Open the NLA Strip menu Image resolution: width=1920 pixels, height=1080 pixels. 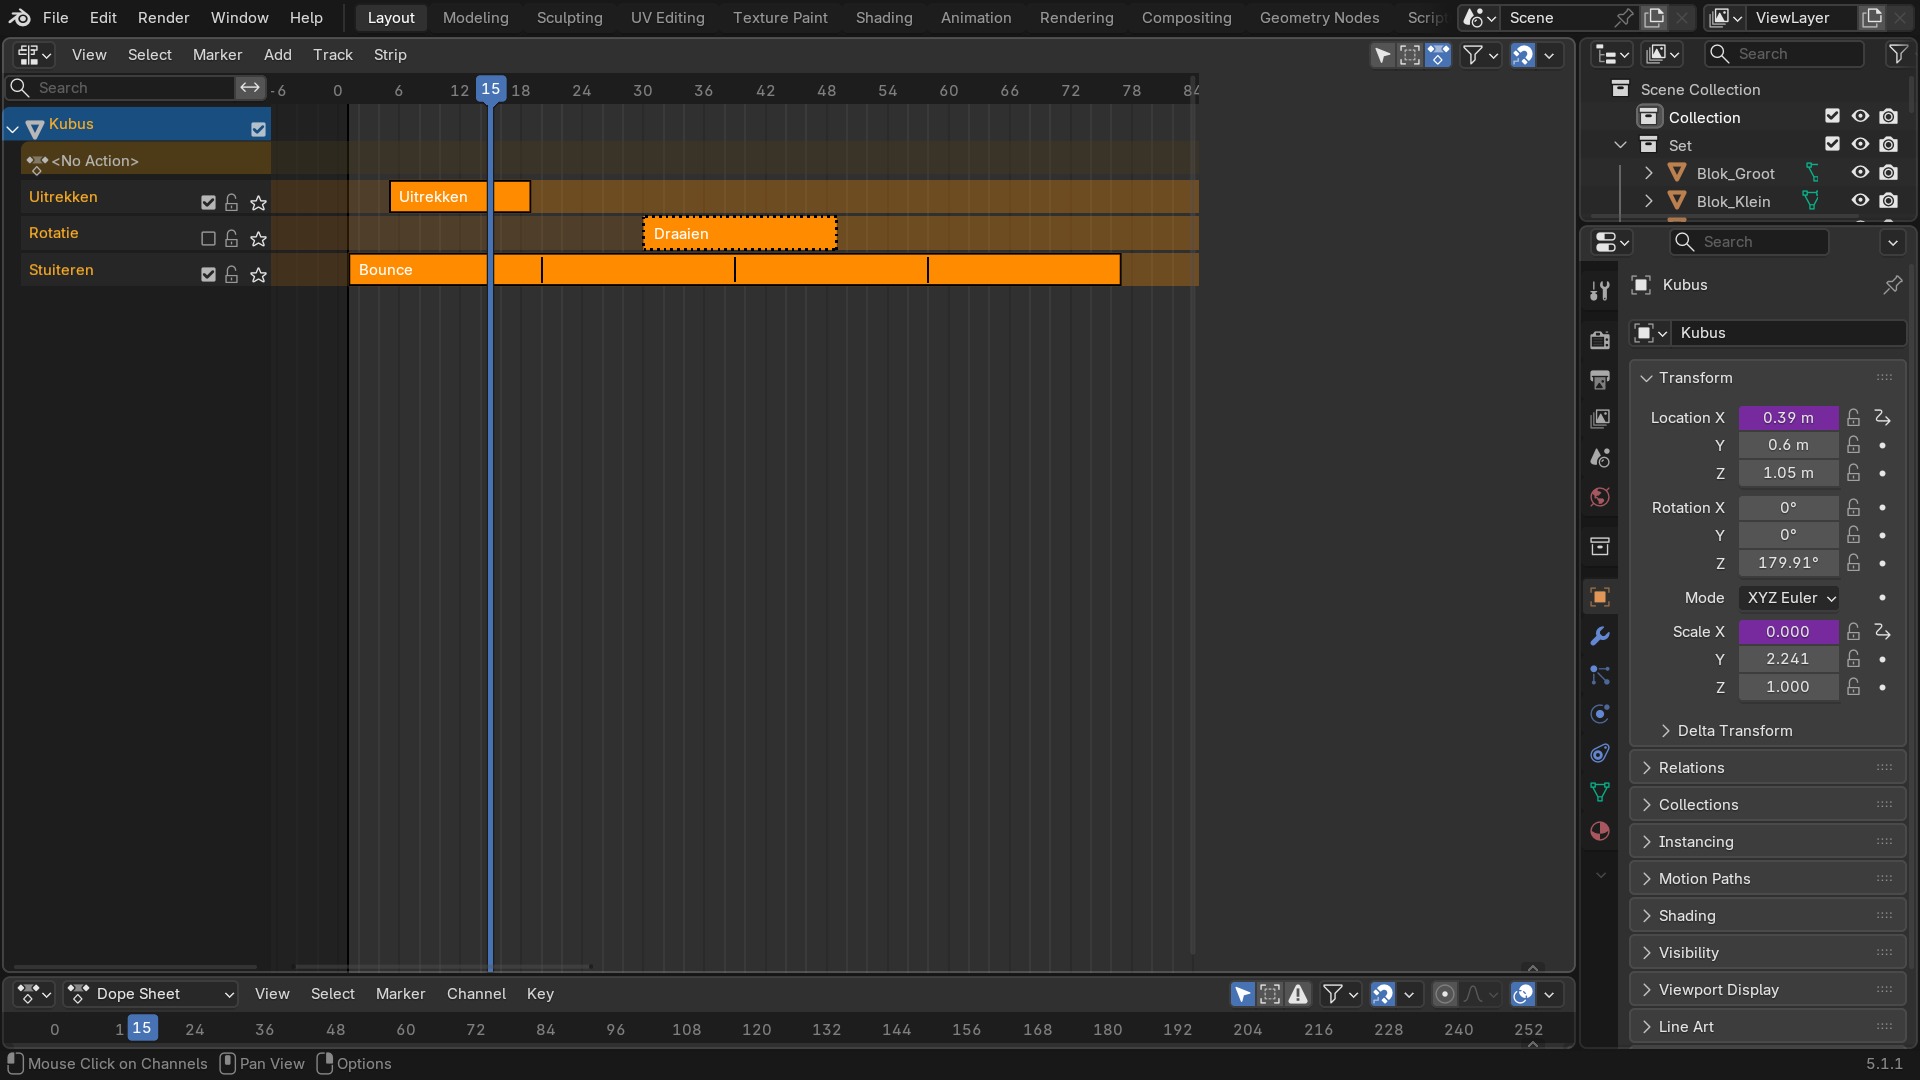point(390,55)
